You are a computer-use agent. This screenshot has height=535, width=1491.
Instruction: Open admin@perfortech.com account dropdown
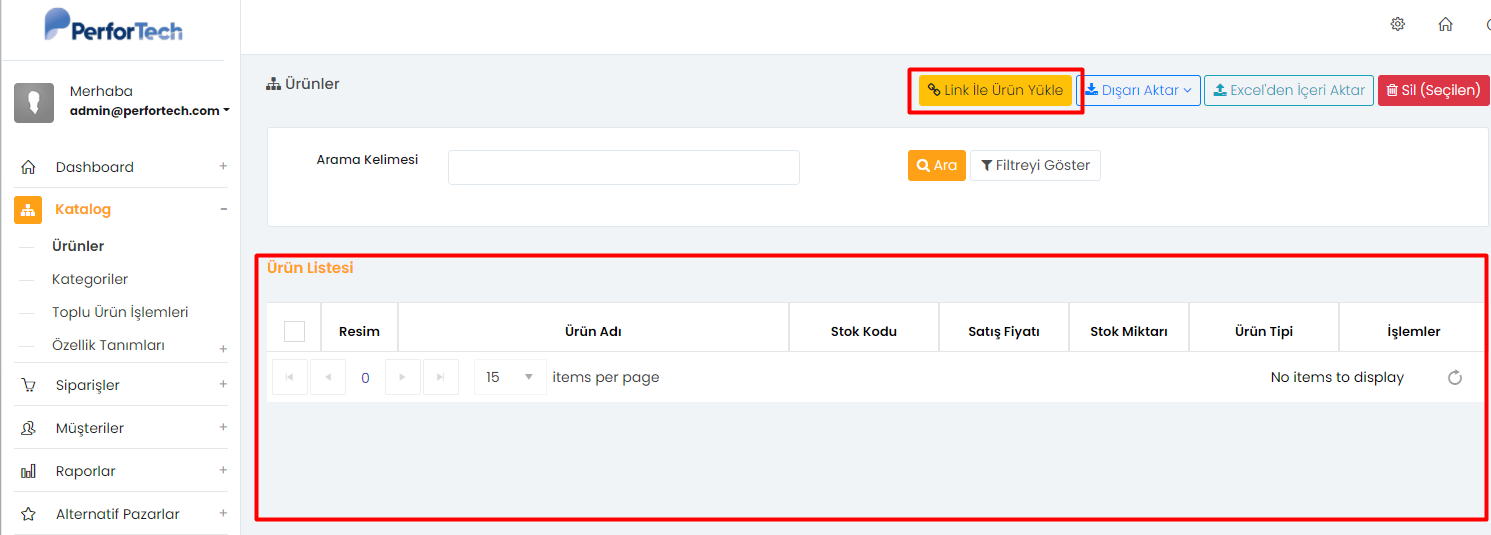[x=149, y=111]
